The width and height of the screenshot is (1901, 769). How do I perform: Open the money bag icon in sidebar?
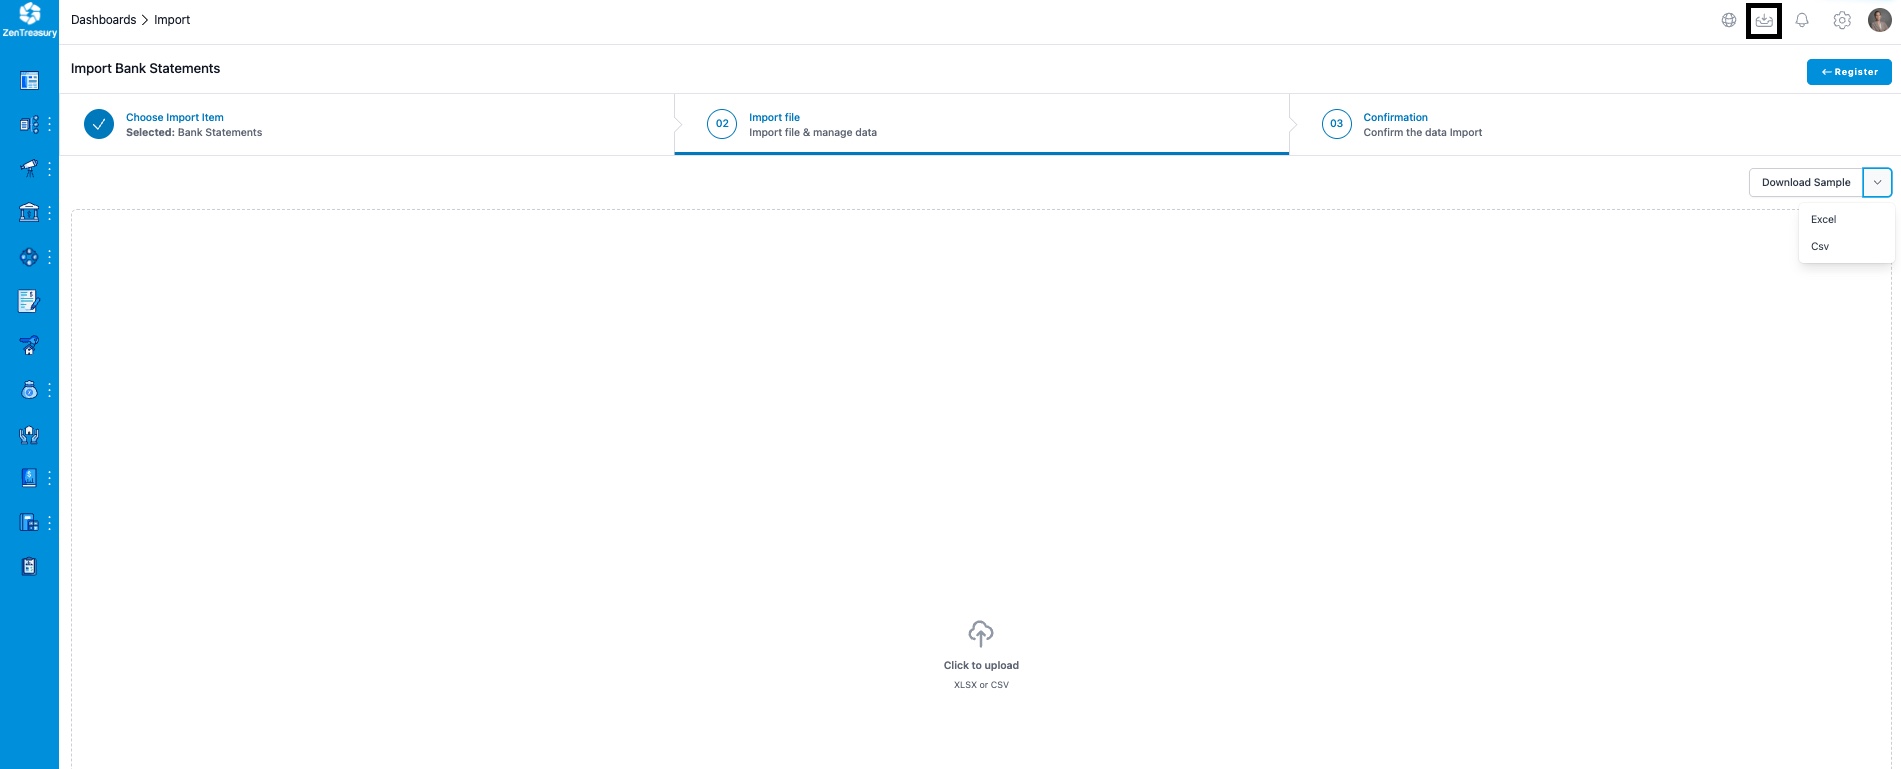(x=29, y=390)
